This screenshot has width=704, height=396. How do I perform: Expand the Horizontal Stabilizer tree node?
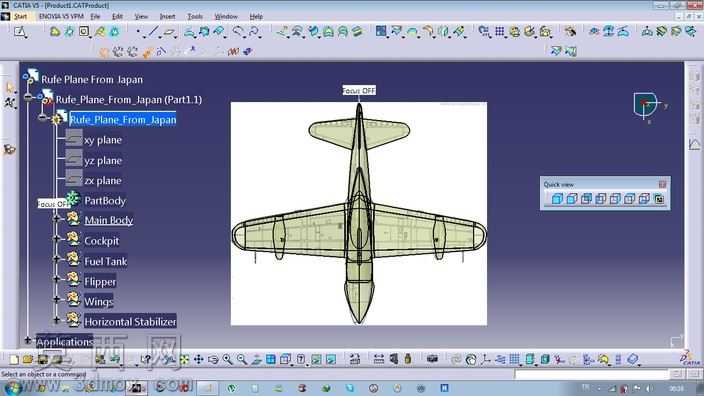coord(57,320)
